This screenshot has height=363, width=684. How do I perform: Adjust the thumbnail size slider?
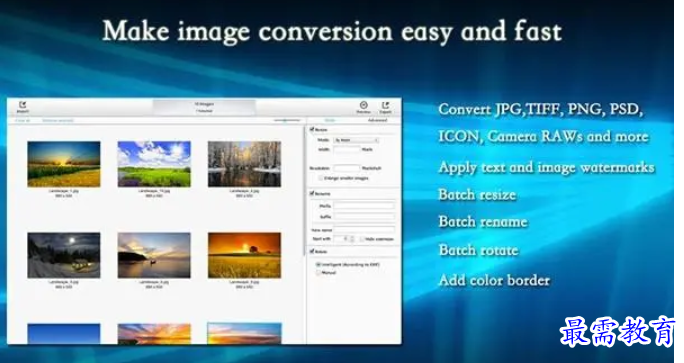coord(287,120)
